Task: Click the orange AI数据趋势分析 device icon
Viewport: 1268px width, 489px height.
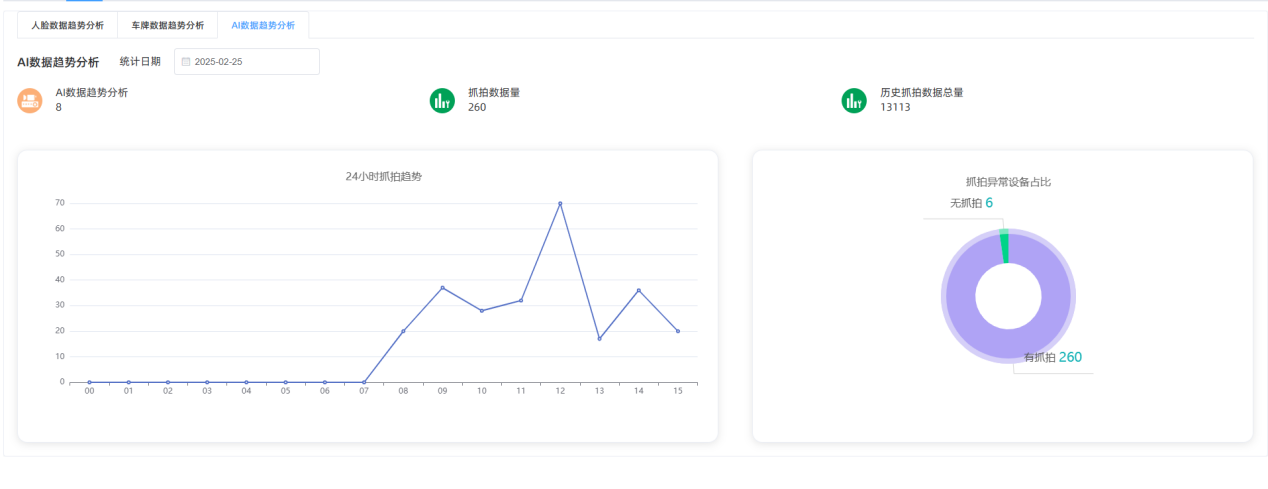Action: coord(30,100)
